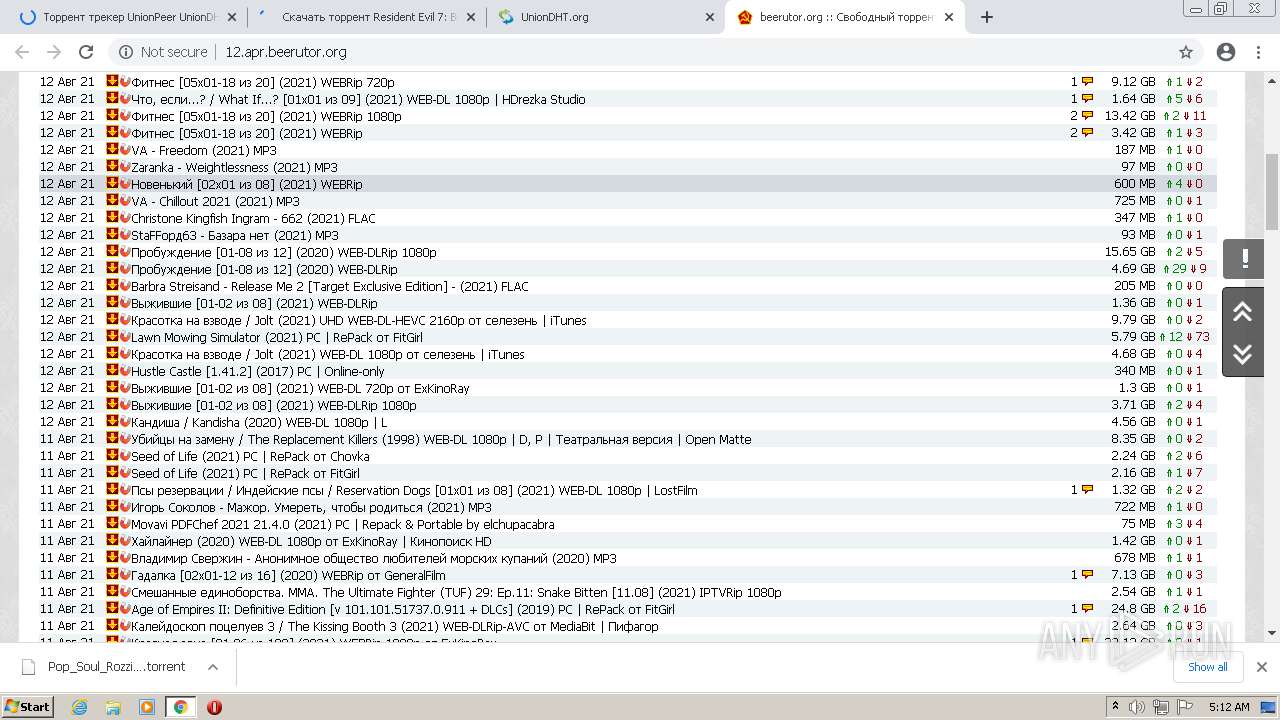
Task: Open volume control in system tray
Action: 1136,707
